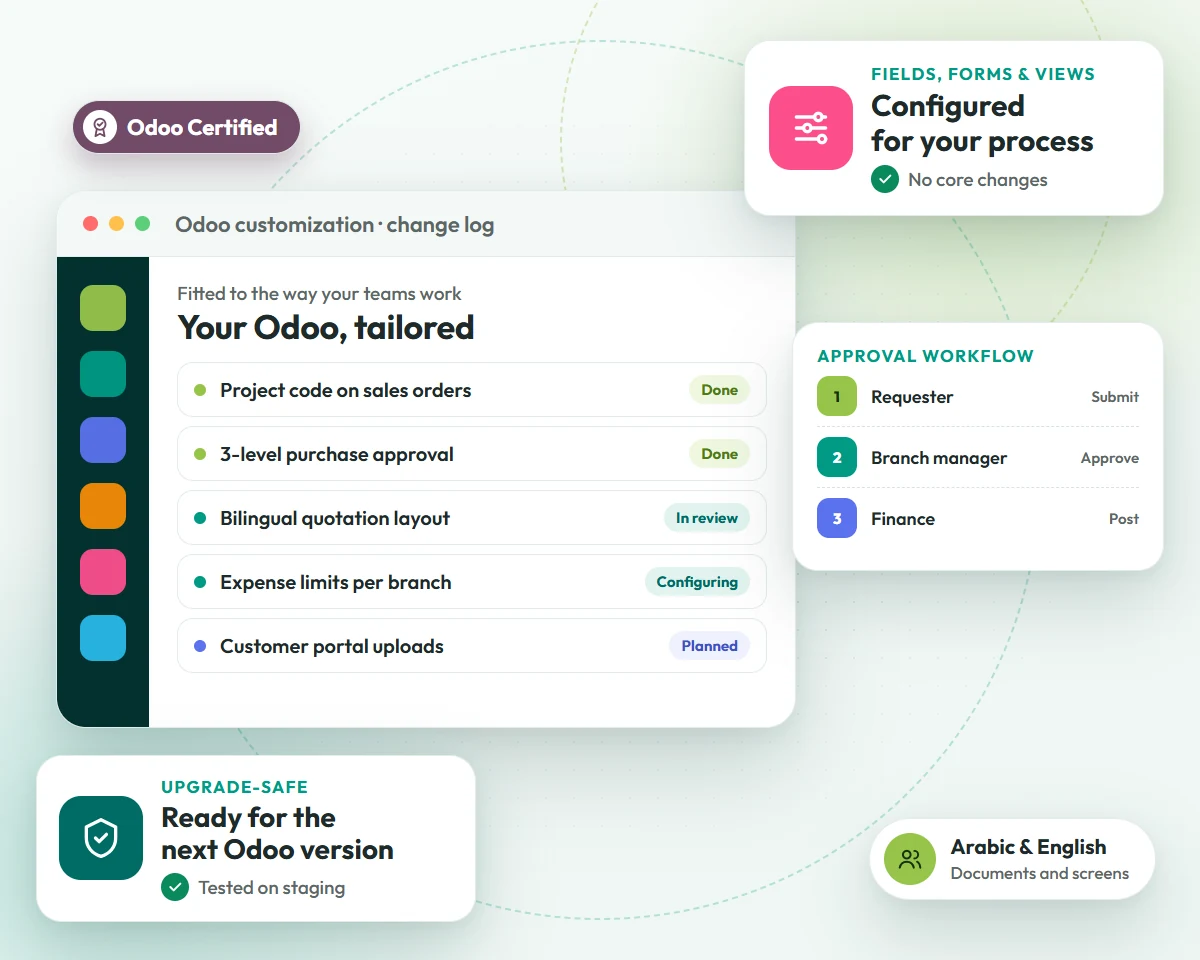Click step number 1 badge for Requester

pyautogui.click(x=837, y=397)
